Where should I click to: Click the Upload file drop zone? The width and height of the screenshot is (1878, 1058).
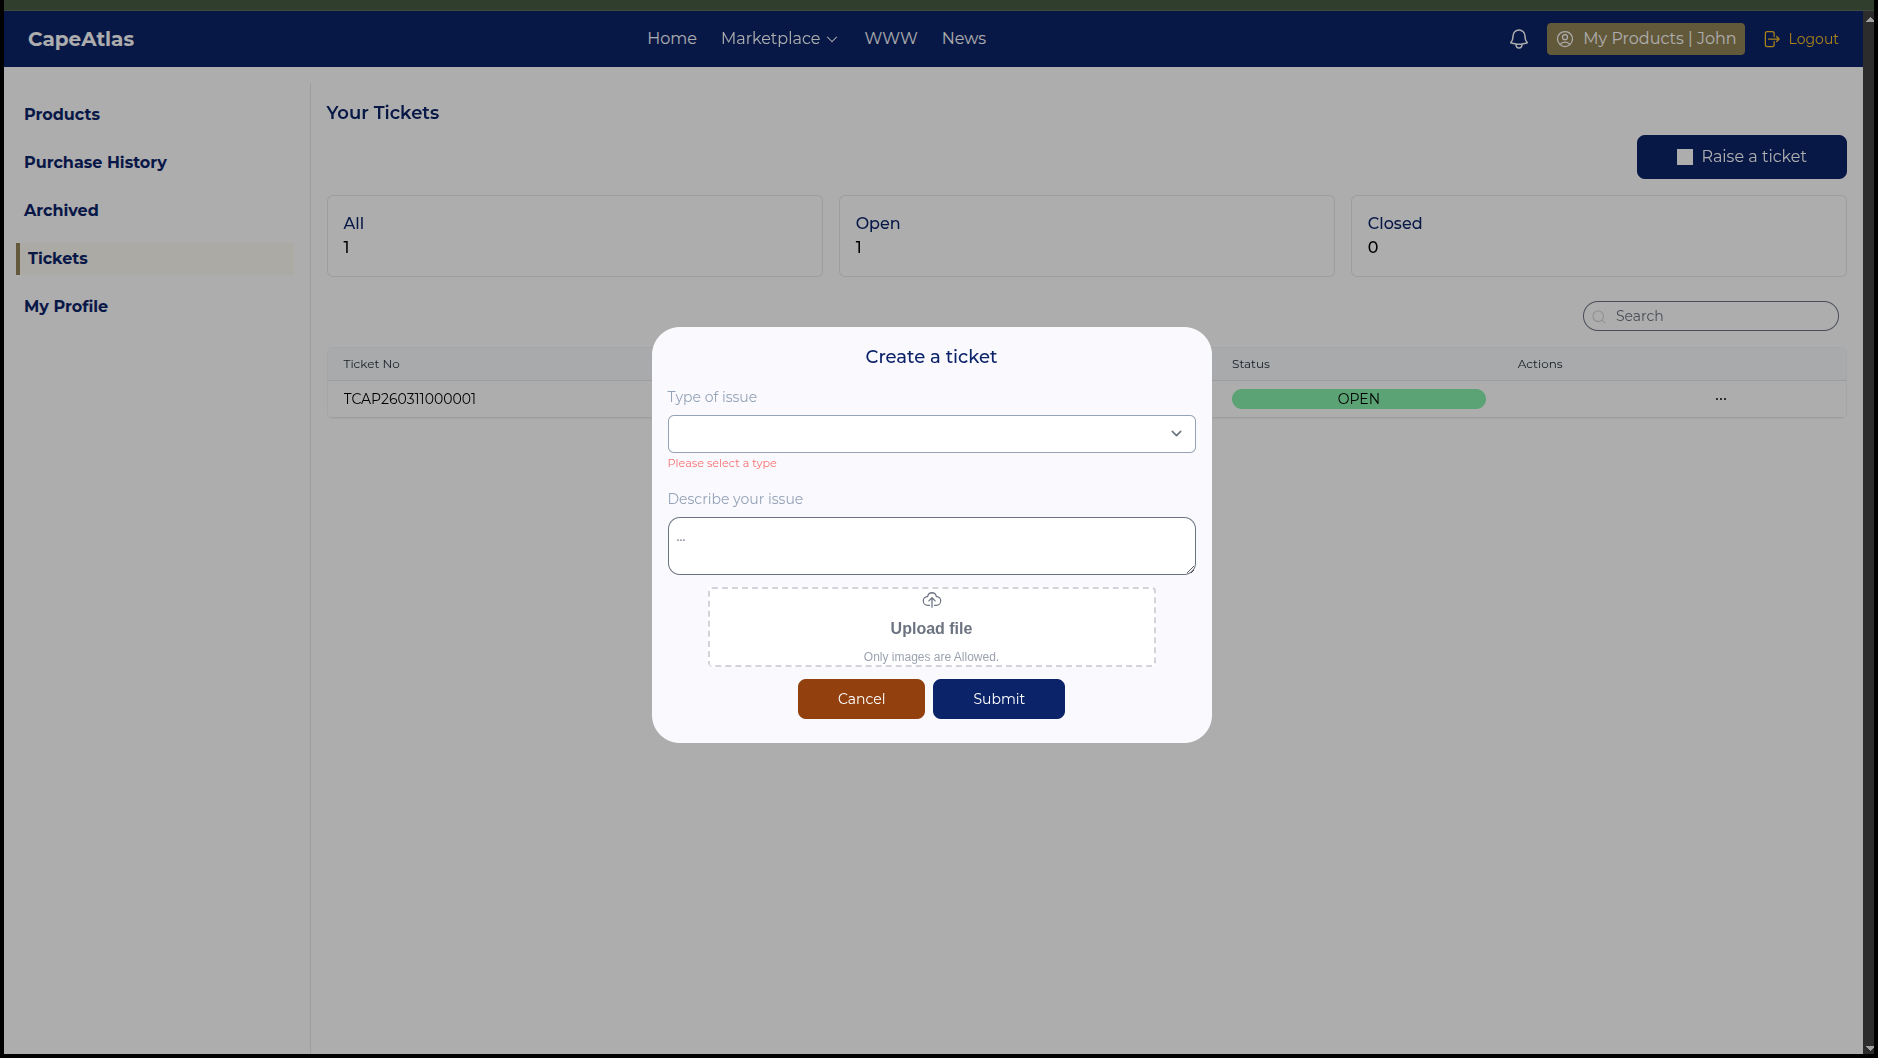pos(931,627)
